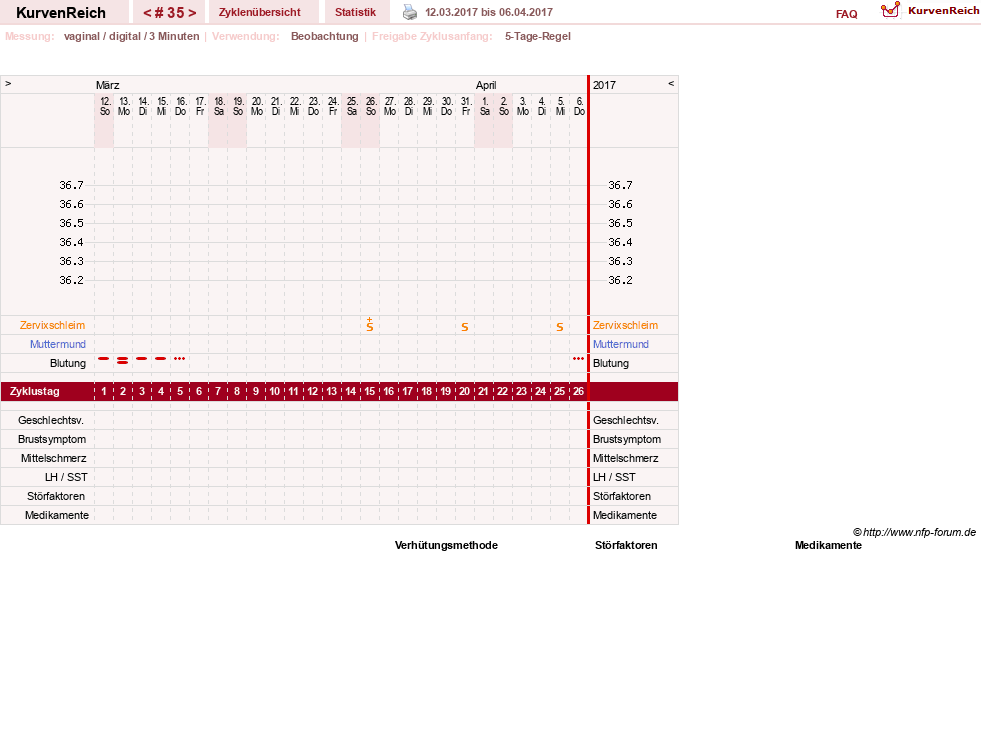Click the S mucus symbol on cycle day 20
Image resolution: width=981 pixels, height=744 pixels.
point(465,327)
